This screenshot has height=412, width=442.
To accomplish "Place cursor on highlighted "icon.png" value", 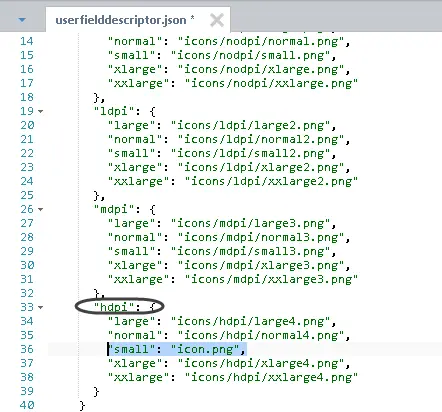I will point(205,349).
